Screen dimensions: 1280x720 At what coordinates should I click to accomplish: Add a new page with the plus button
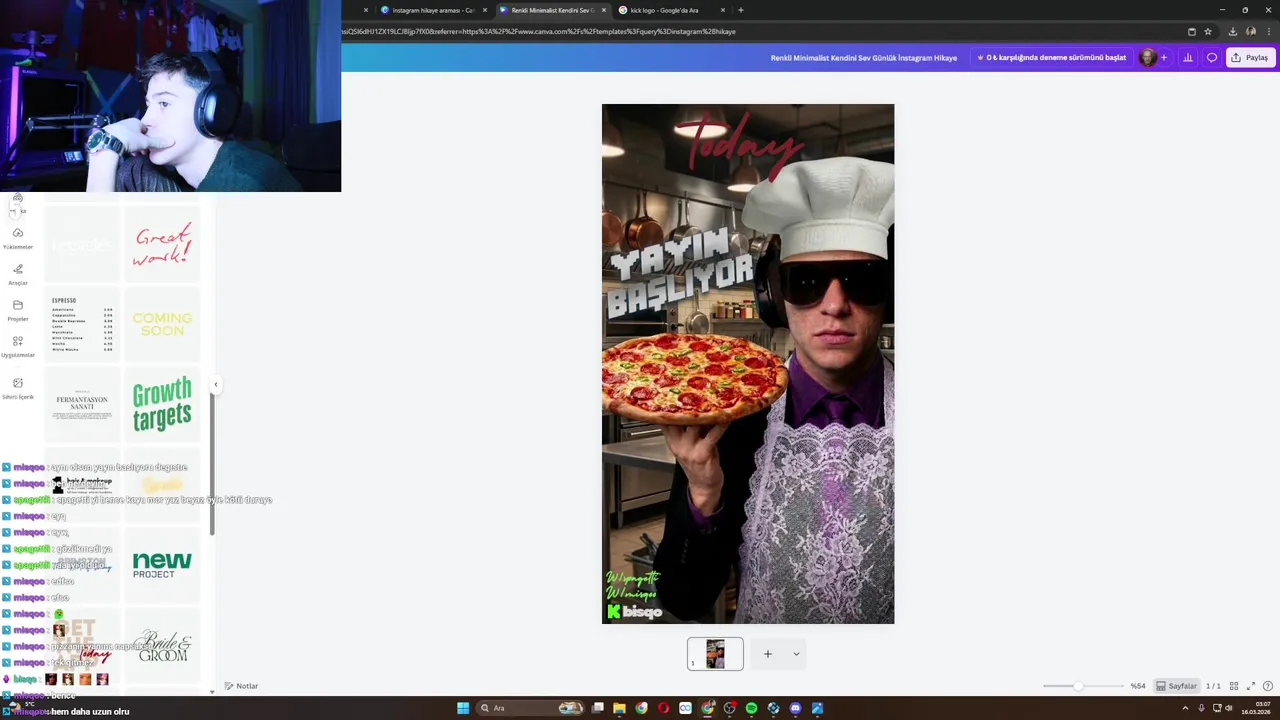click(x=767, y=654)
